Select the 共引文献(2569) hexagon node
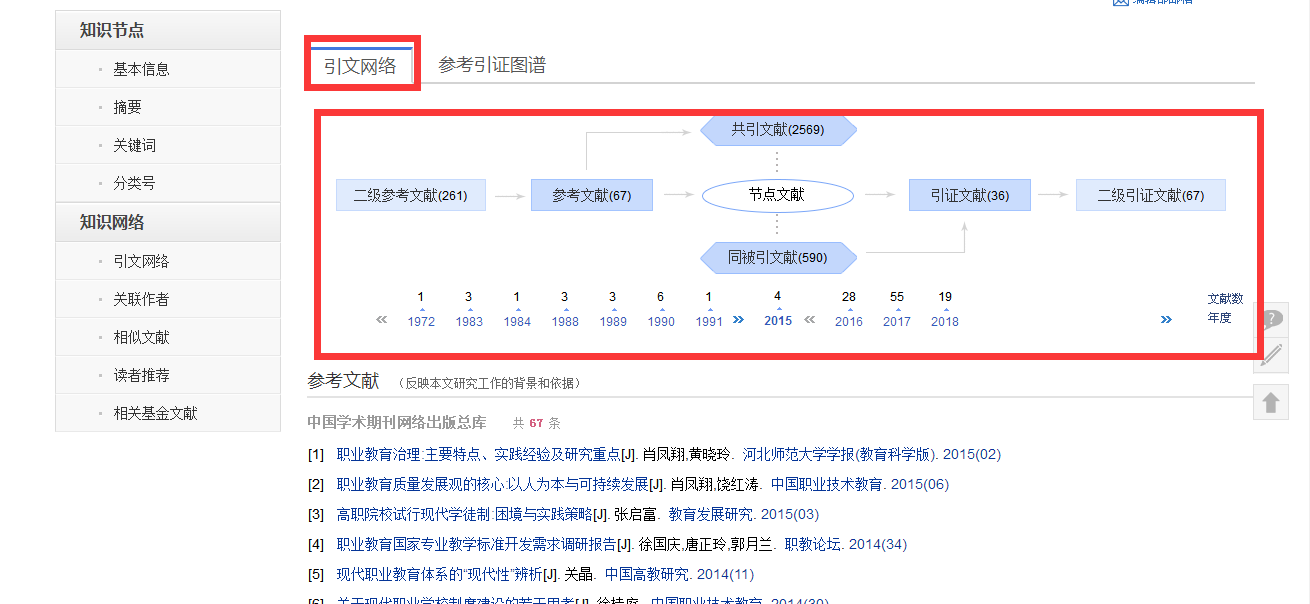This screenshot has width=1310, height=604. click(x=777, y=129)
